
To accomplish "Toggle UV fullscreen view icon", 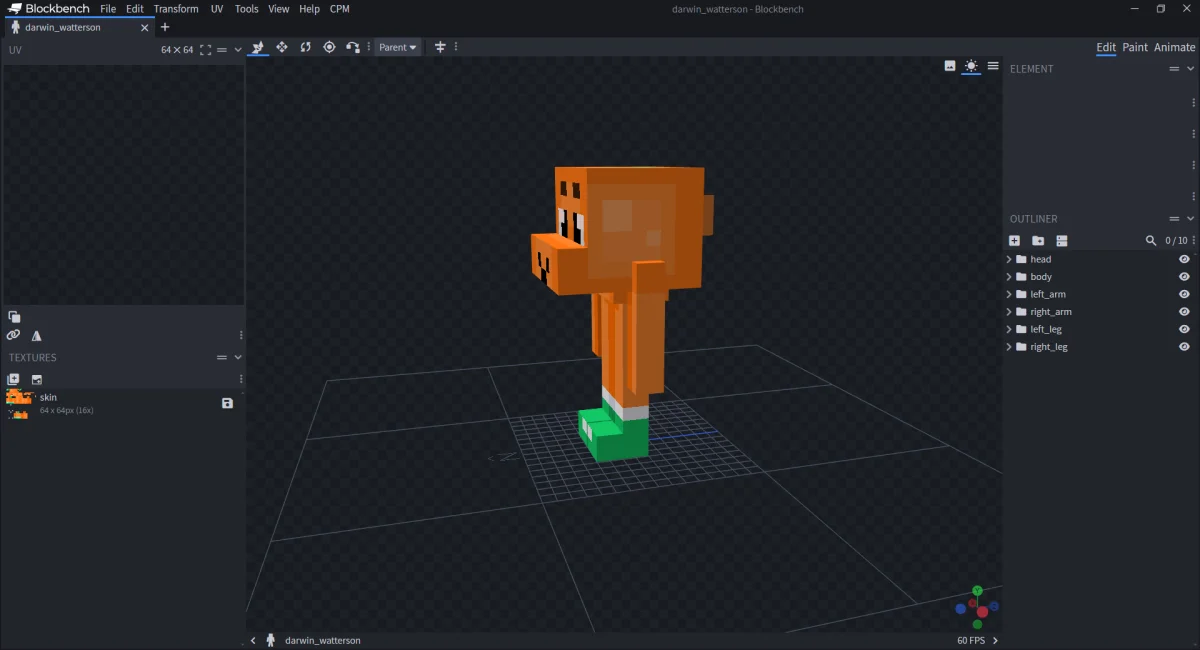I will [205, 50].
